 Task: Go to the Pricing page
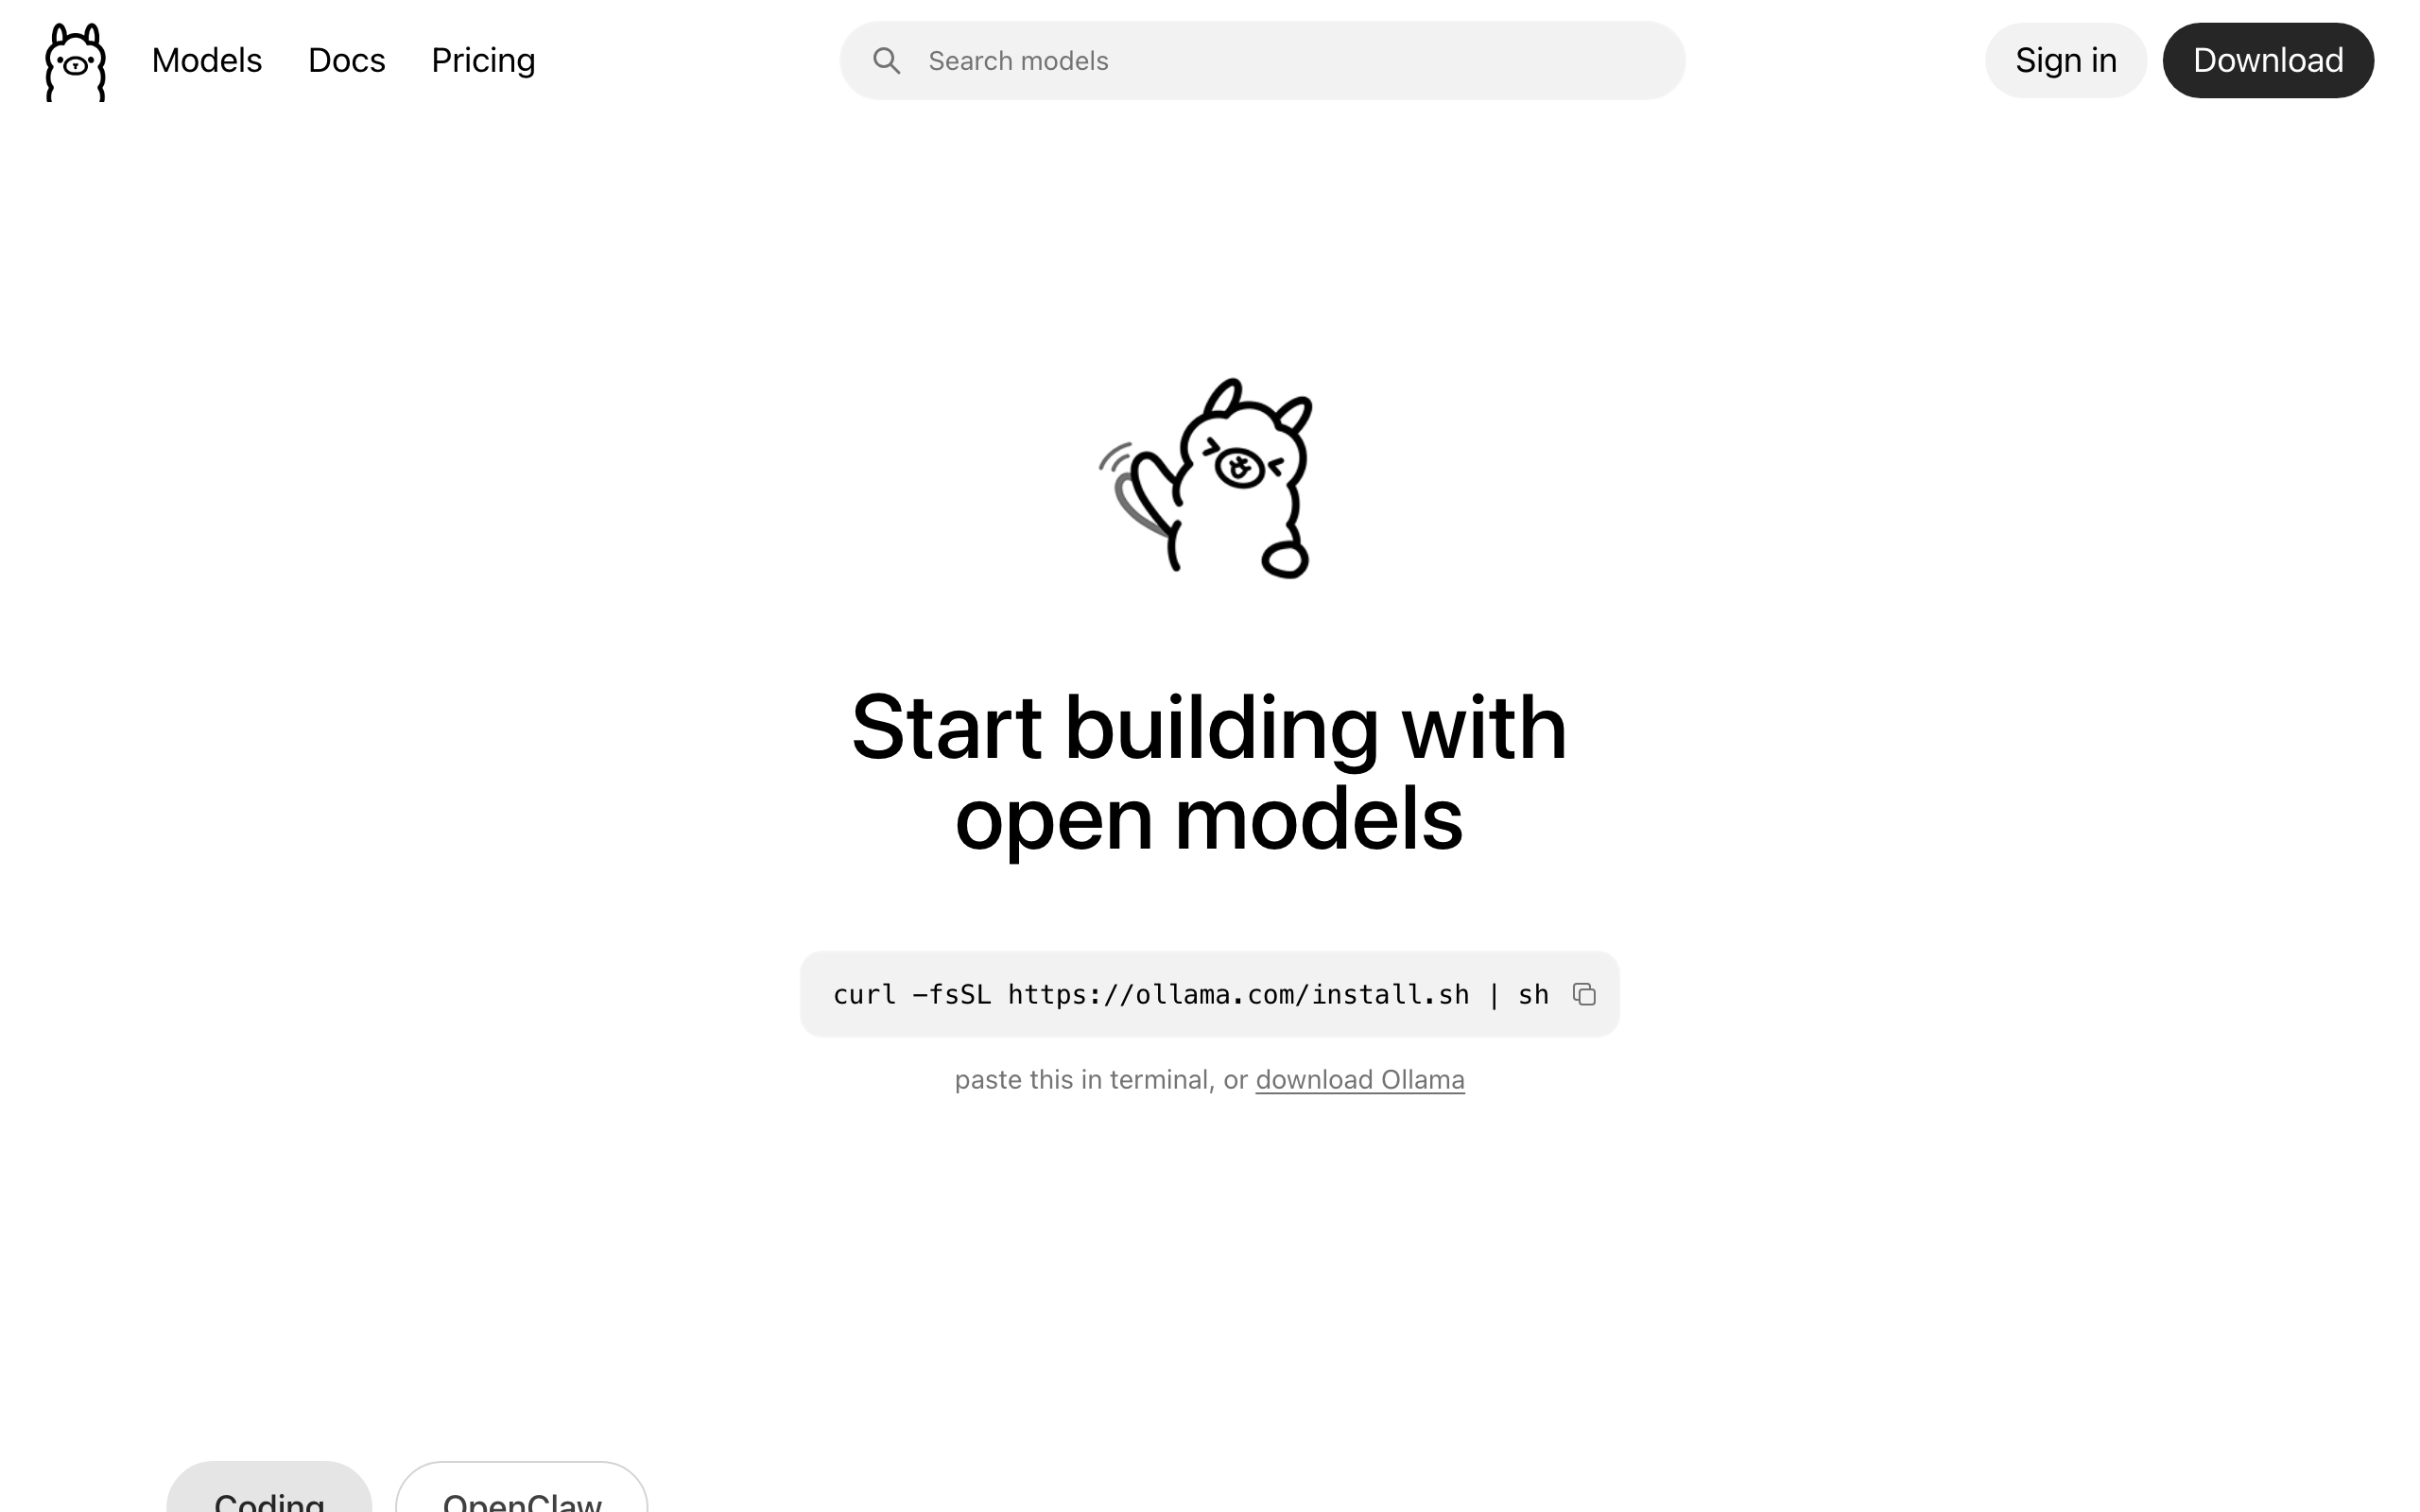(x=483, y=61)
